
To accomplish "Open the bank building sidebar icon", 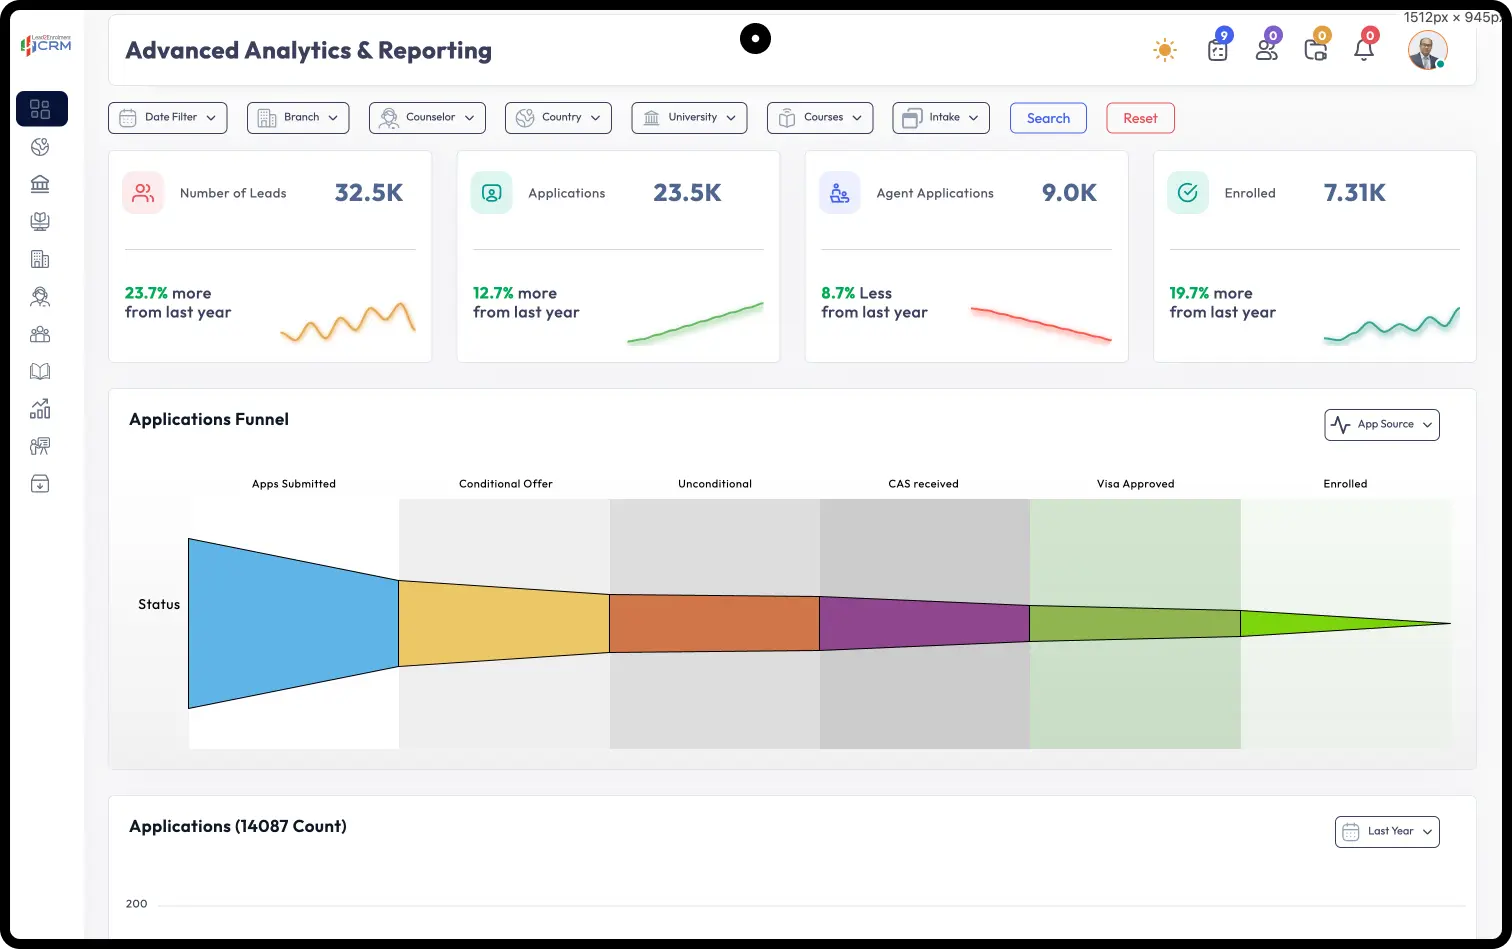I will [x=40, y=184].
